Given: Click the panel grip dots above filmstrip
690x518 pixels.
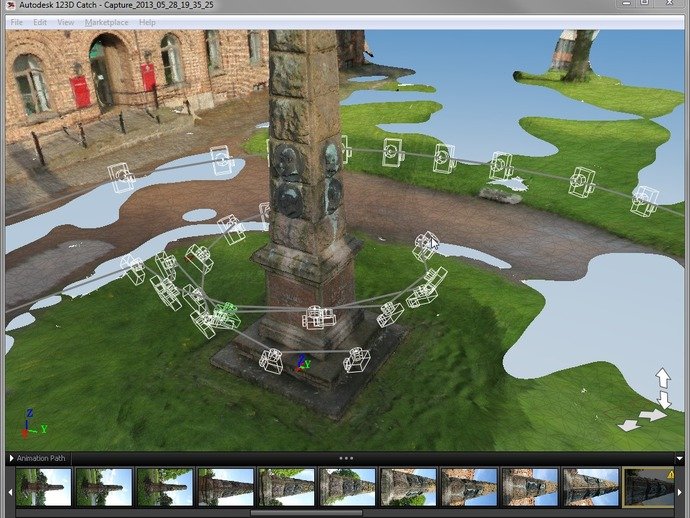Looking at the screenshot, I should pyautogui.click(x=346, y=458).
